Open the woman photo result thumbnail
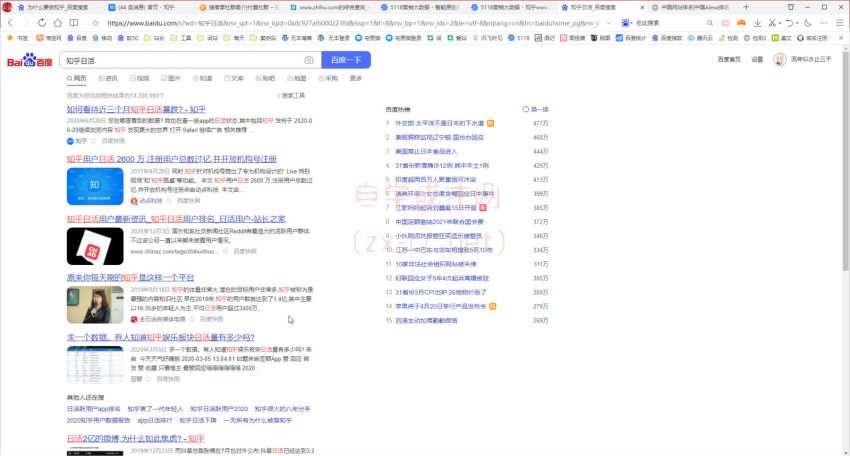The width and height of the screenshot is (850, 456). click(x=95, y=305)
